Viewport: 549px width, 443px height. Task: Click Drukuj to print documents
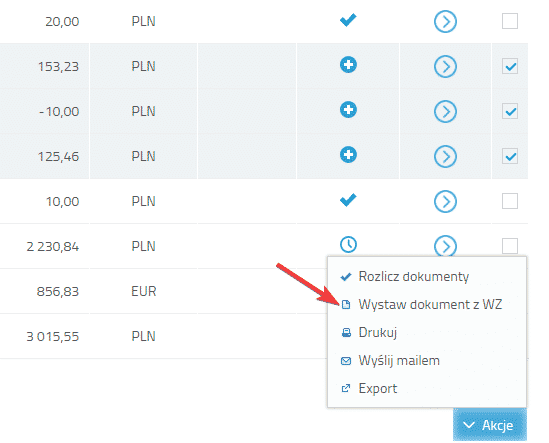[x=369, y=332]
